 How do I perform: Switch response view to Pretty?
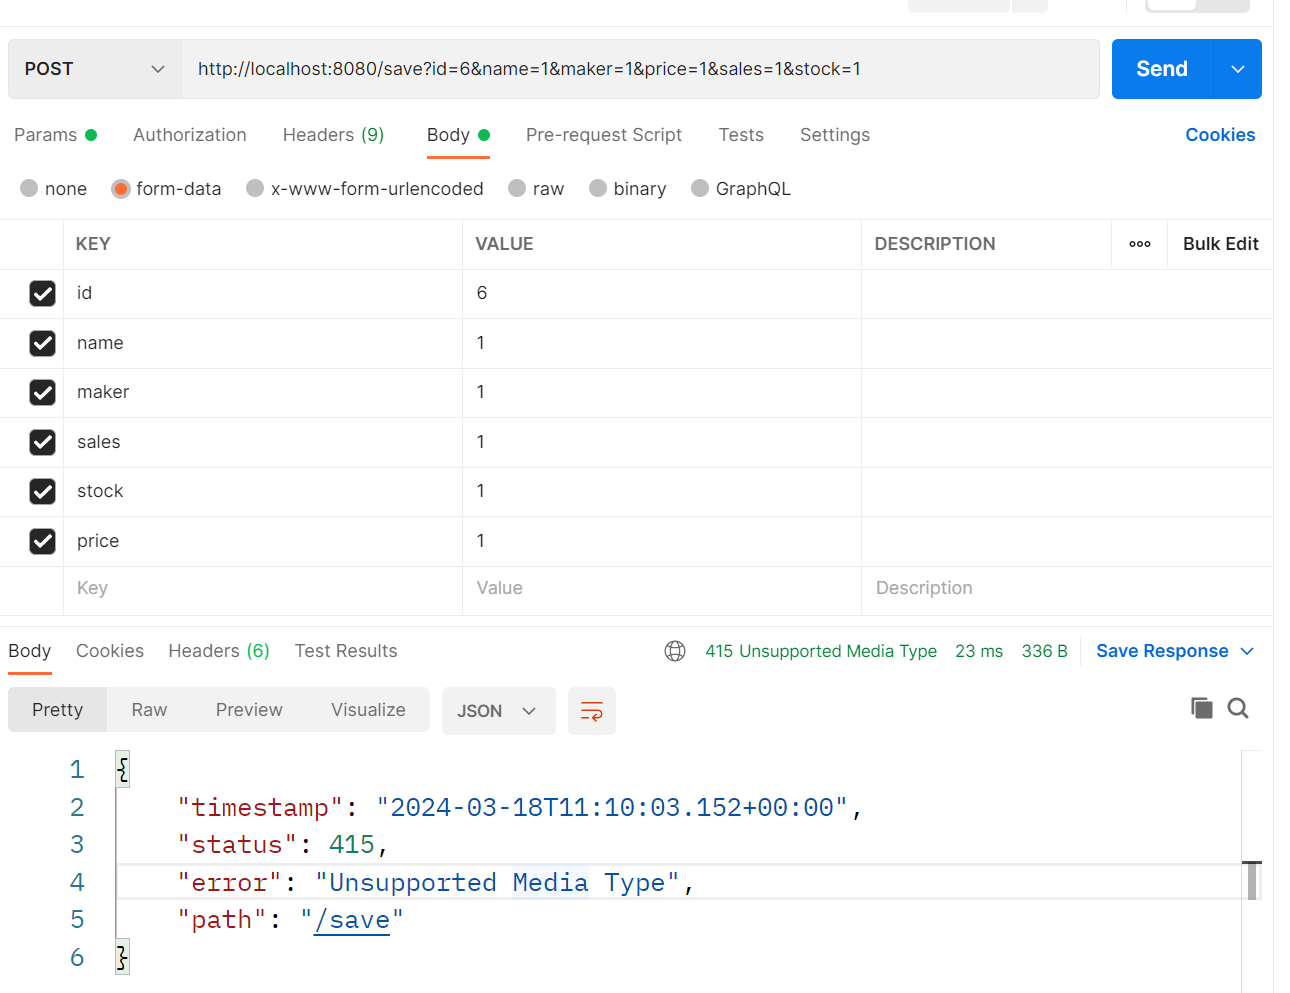(57, 710)
